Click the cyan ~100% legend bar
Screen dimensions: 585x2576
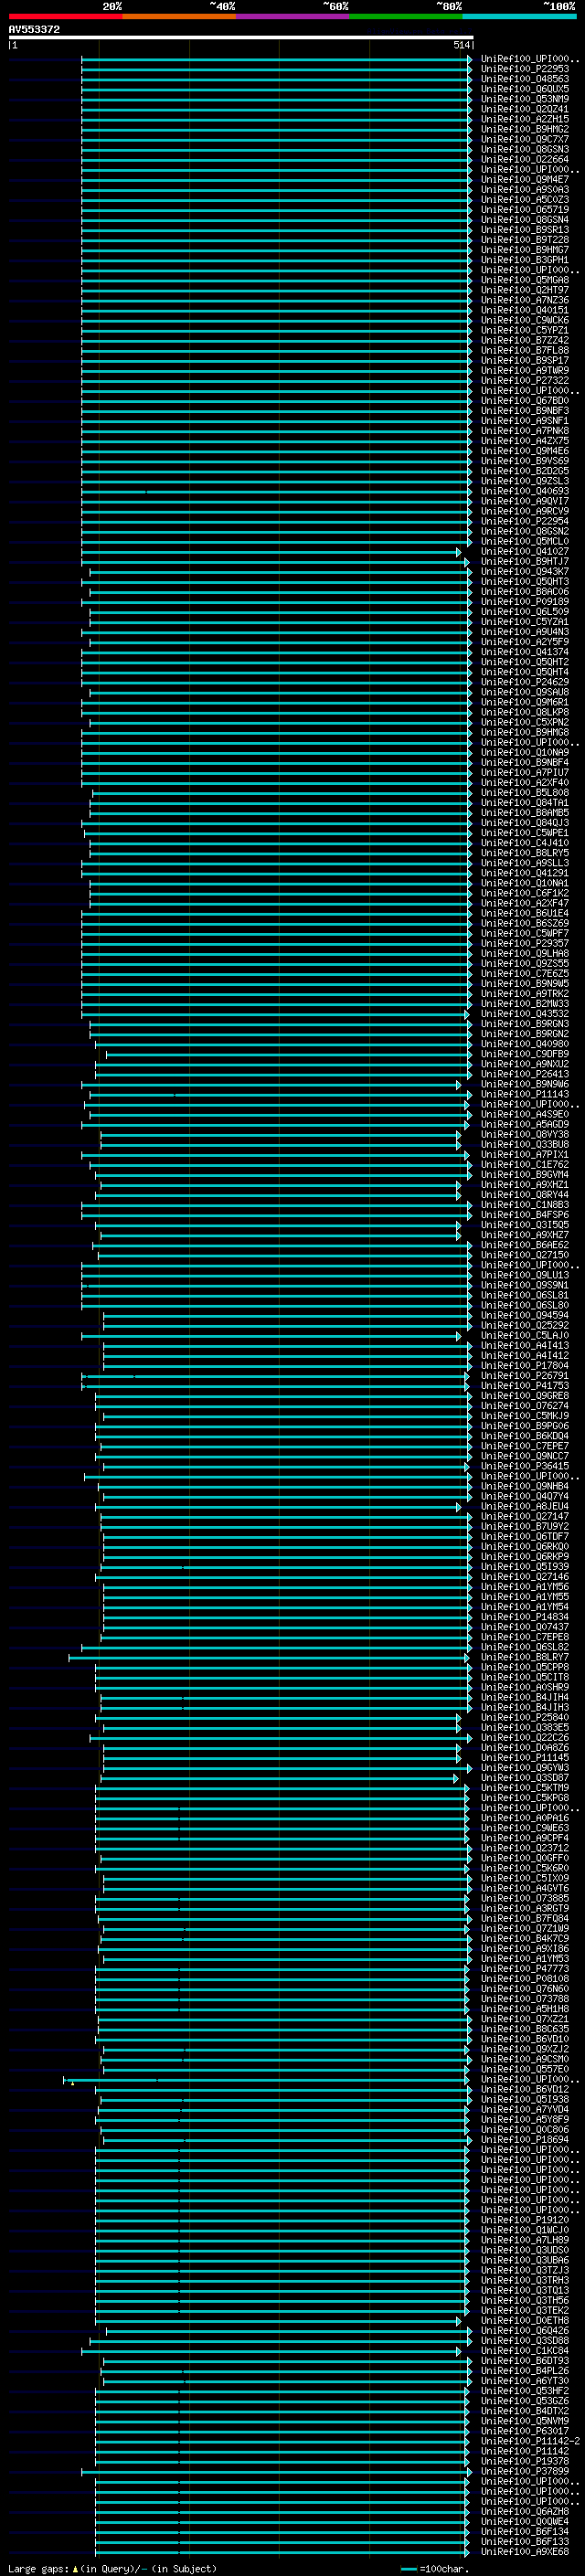tap(519, 16)
